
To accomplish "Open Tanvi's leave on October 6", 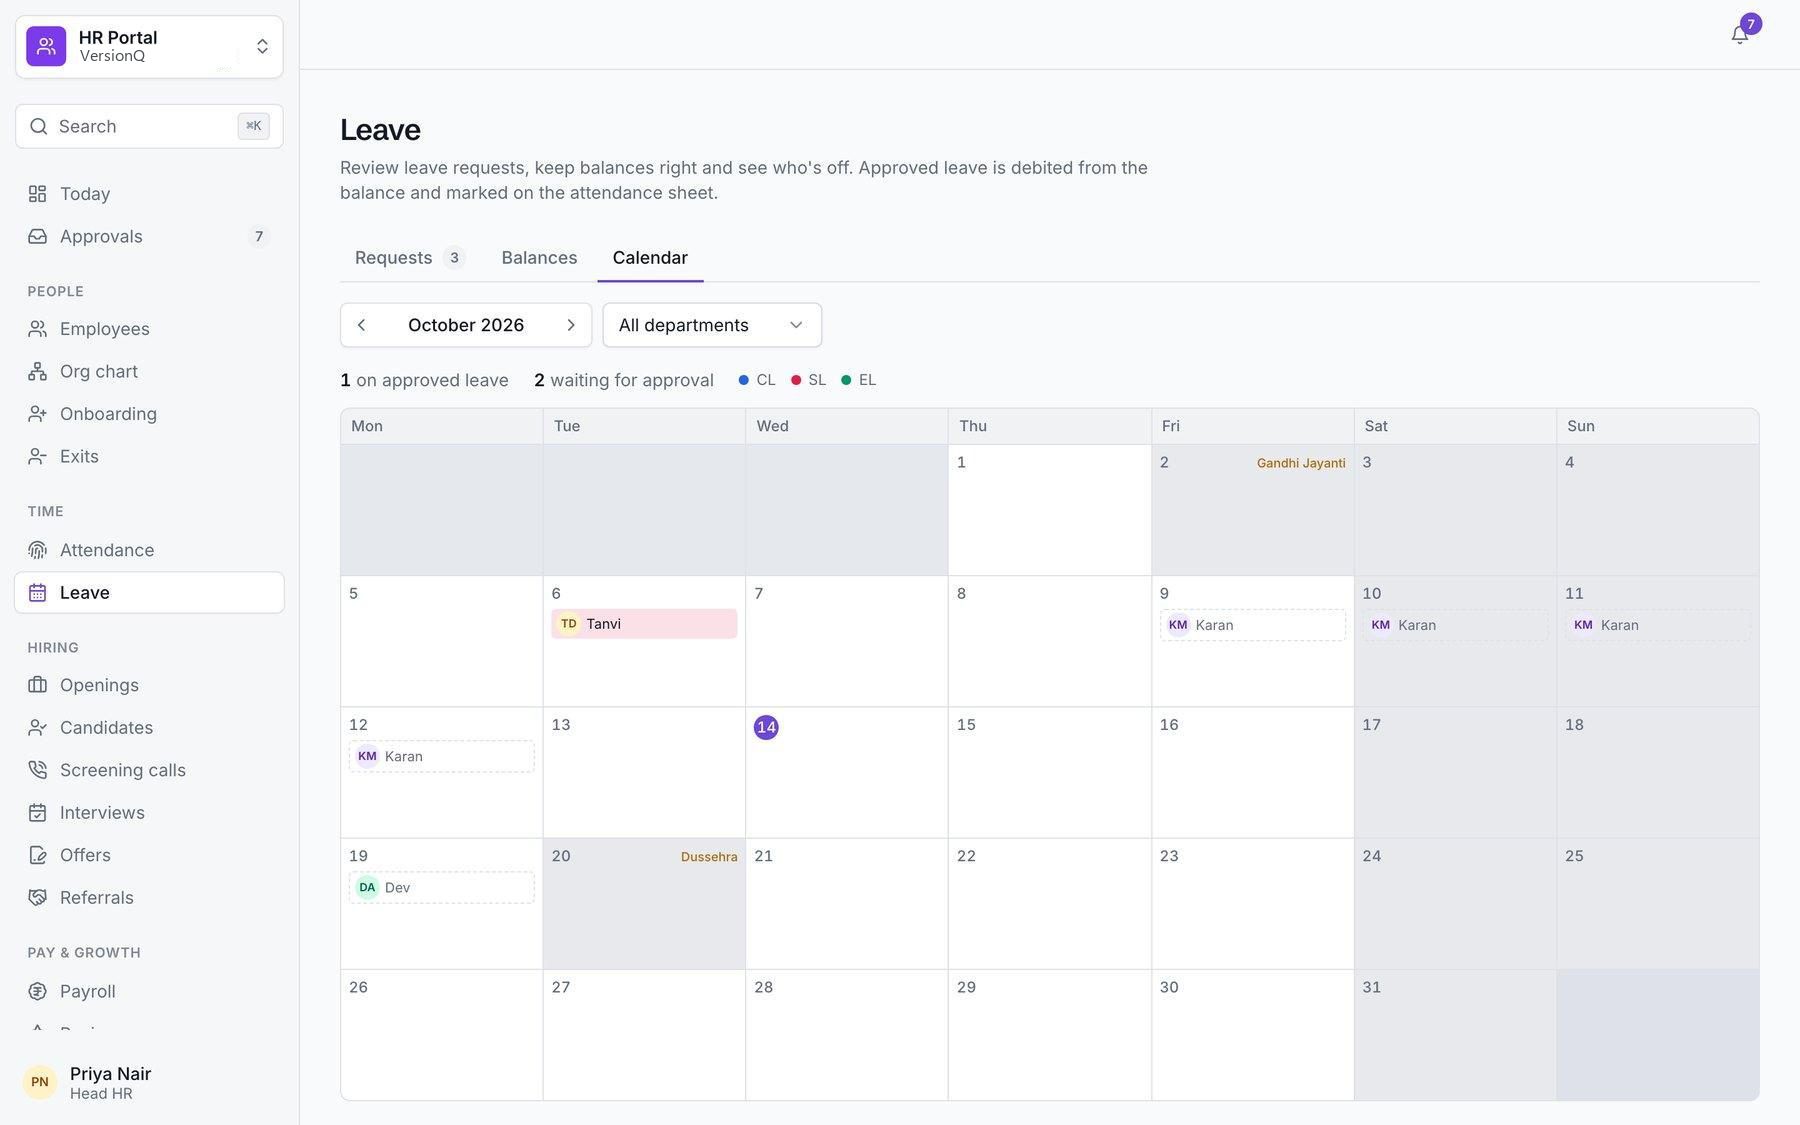I will (x=644, y=624).
